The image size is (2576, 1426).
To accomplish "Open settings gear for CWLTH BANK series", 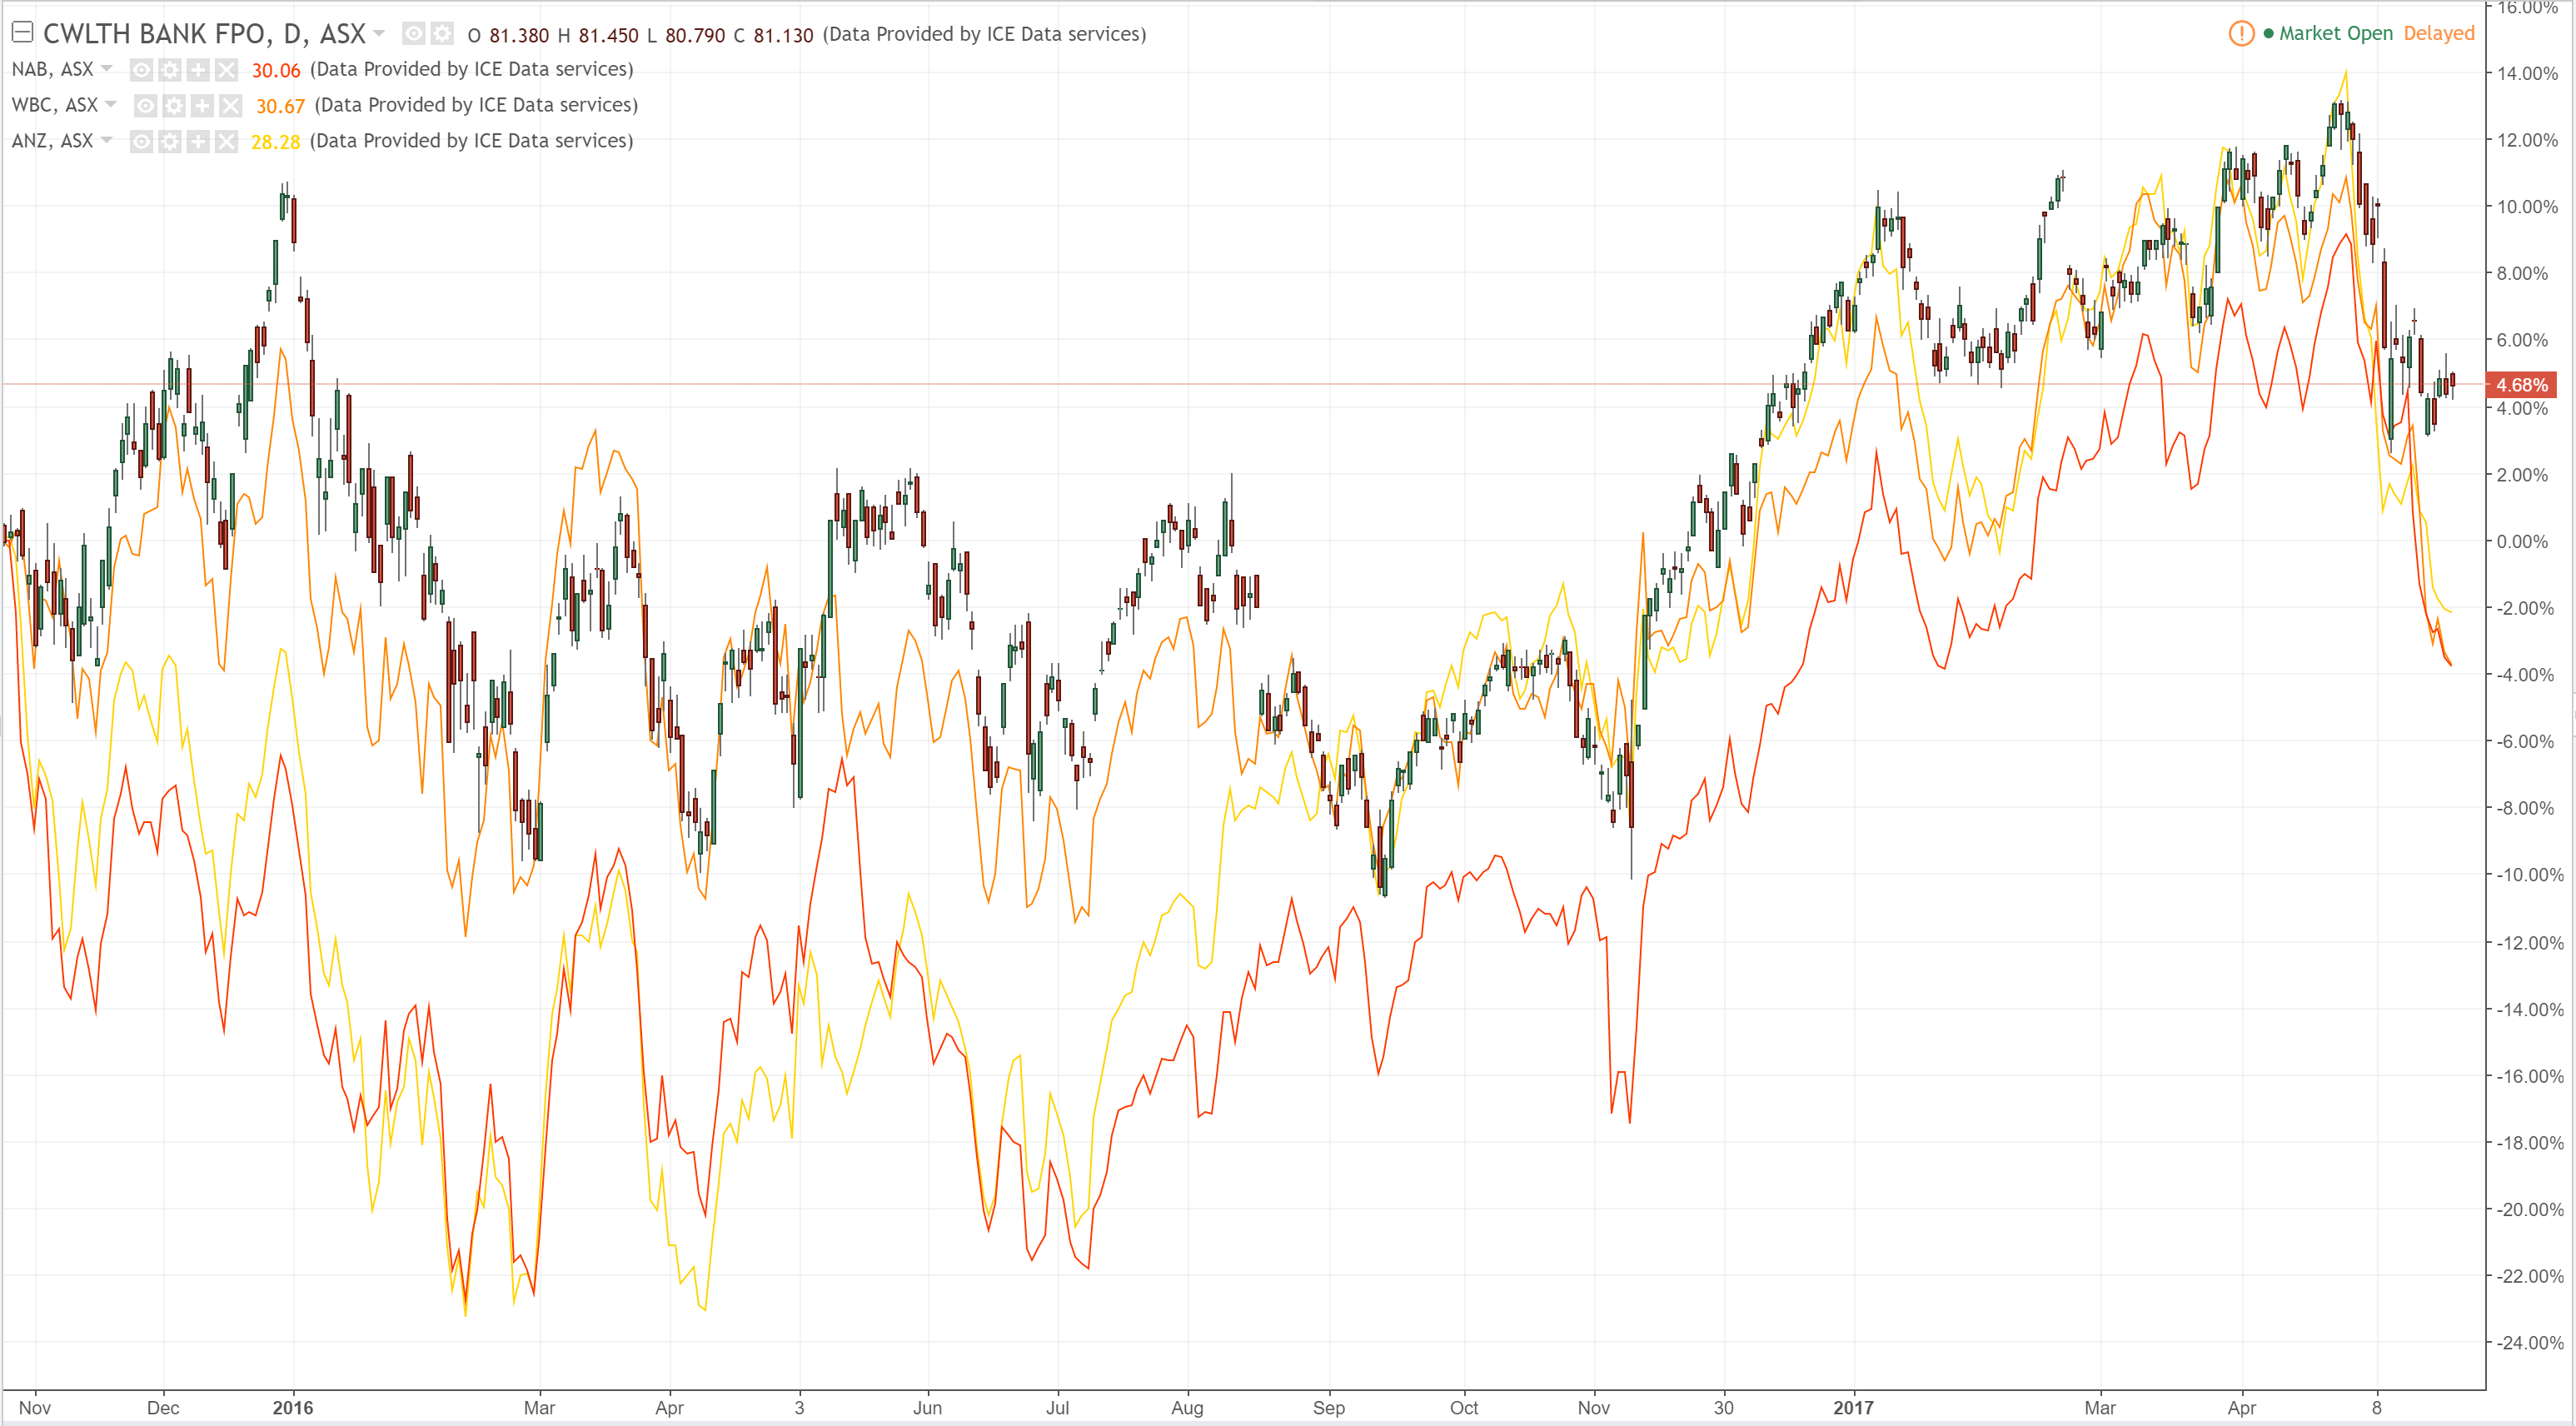I will [441, 34].
